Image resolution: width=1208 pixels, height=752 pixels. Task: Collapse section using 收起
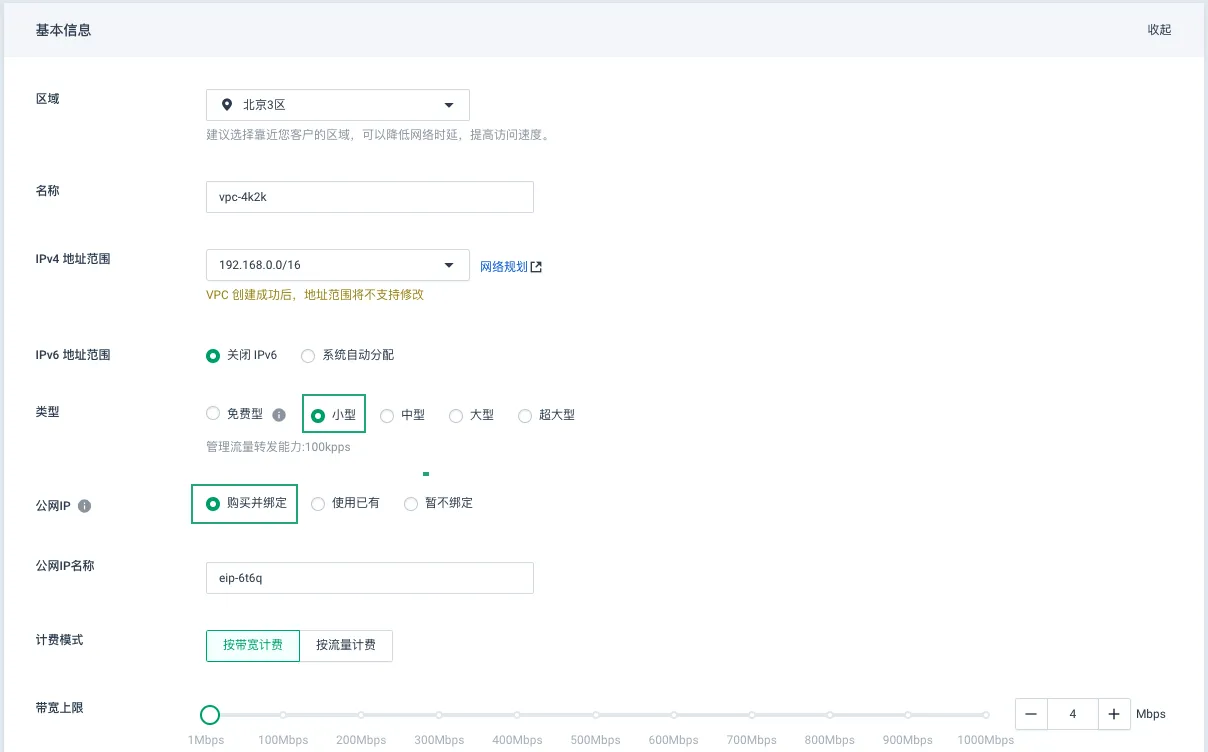click(x=1159, y=30)
